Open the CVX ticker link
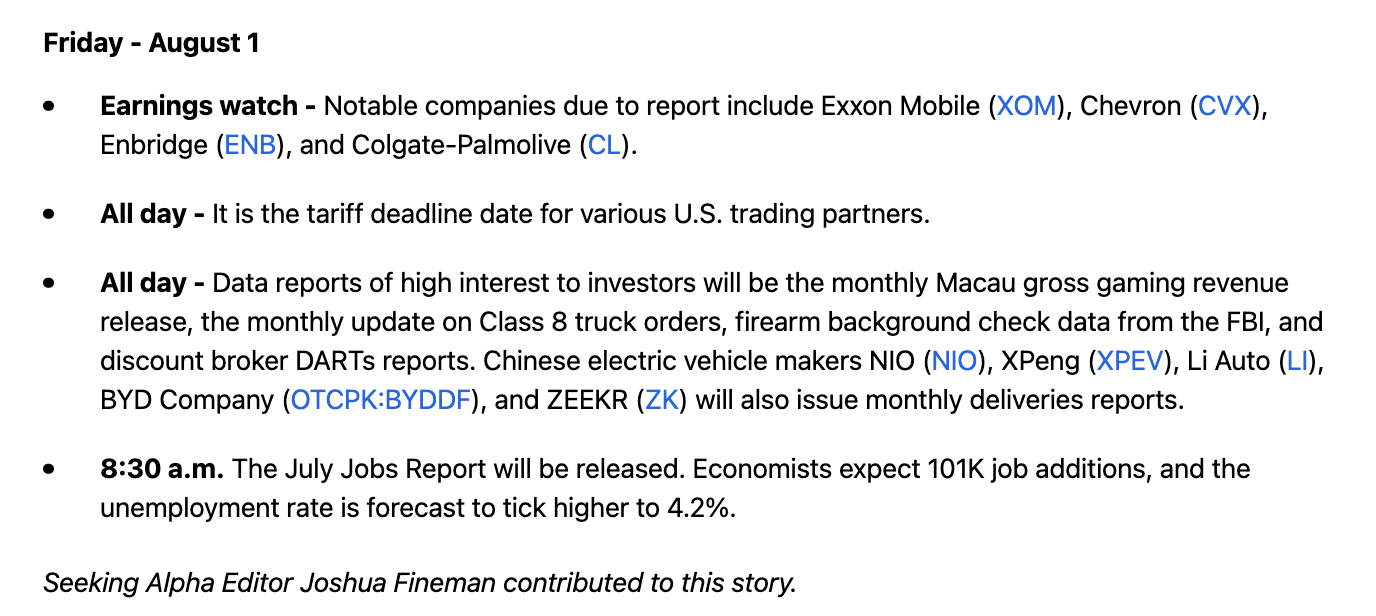1376x616 pixels. 1225,106
